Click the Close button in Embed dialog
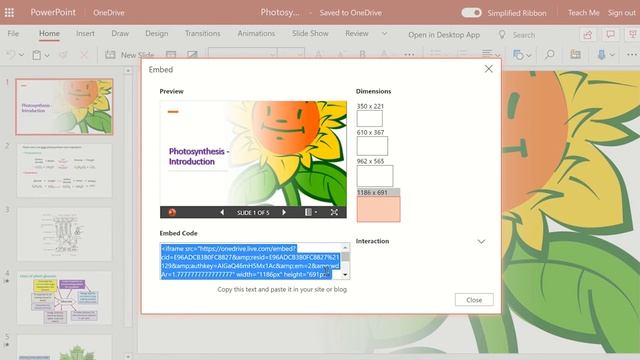This screenshot has width=640, height=360. tap(474, 300)
